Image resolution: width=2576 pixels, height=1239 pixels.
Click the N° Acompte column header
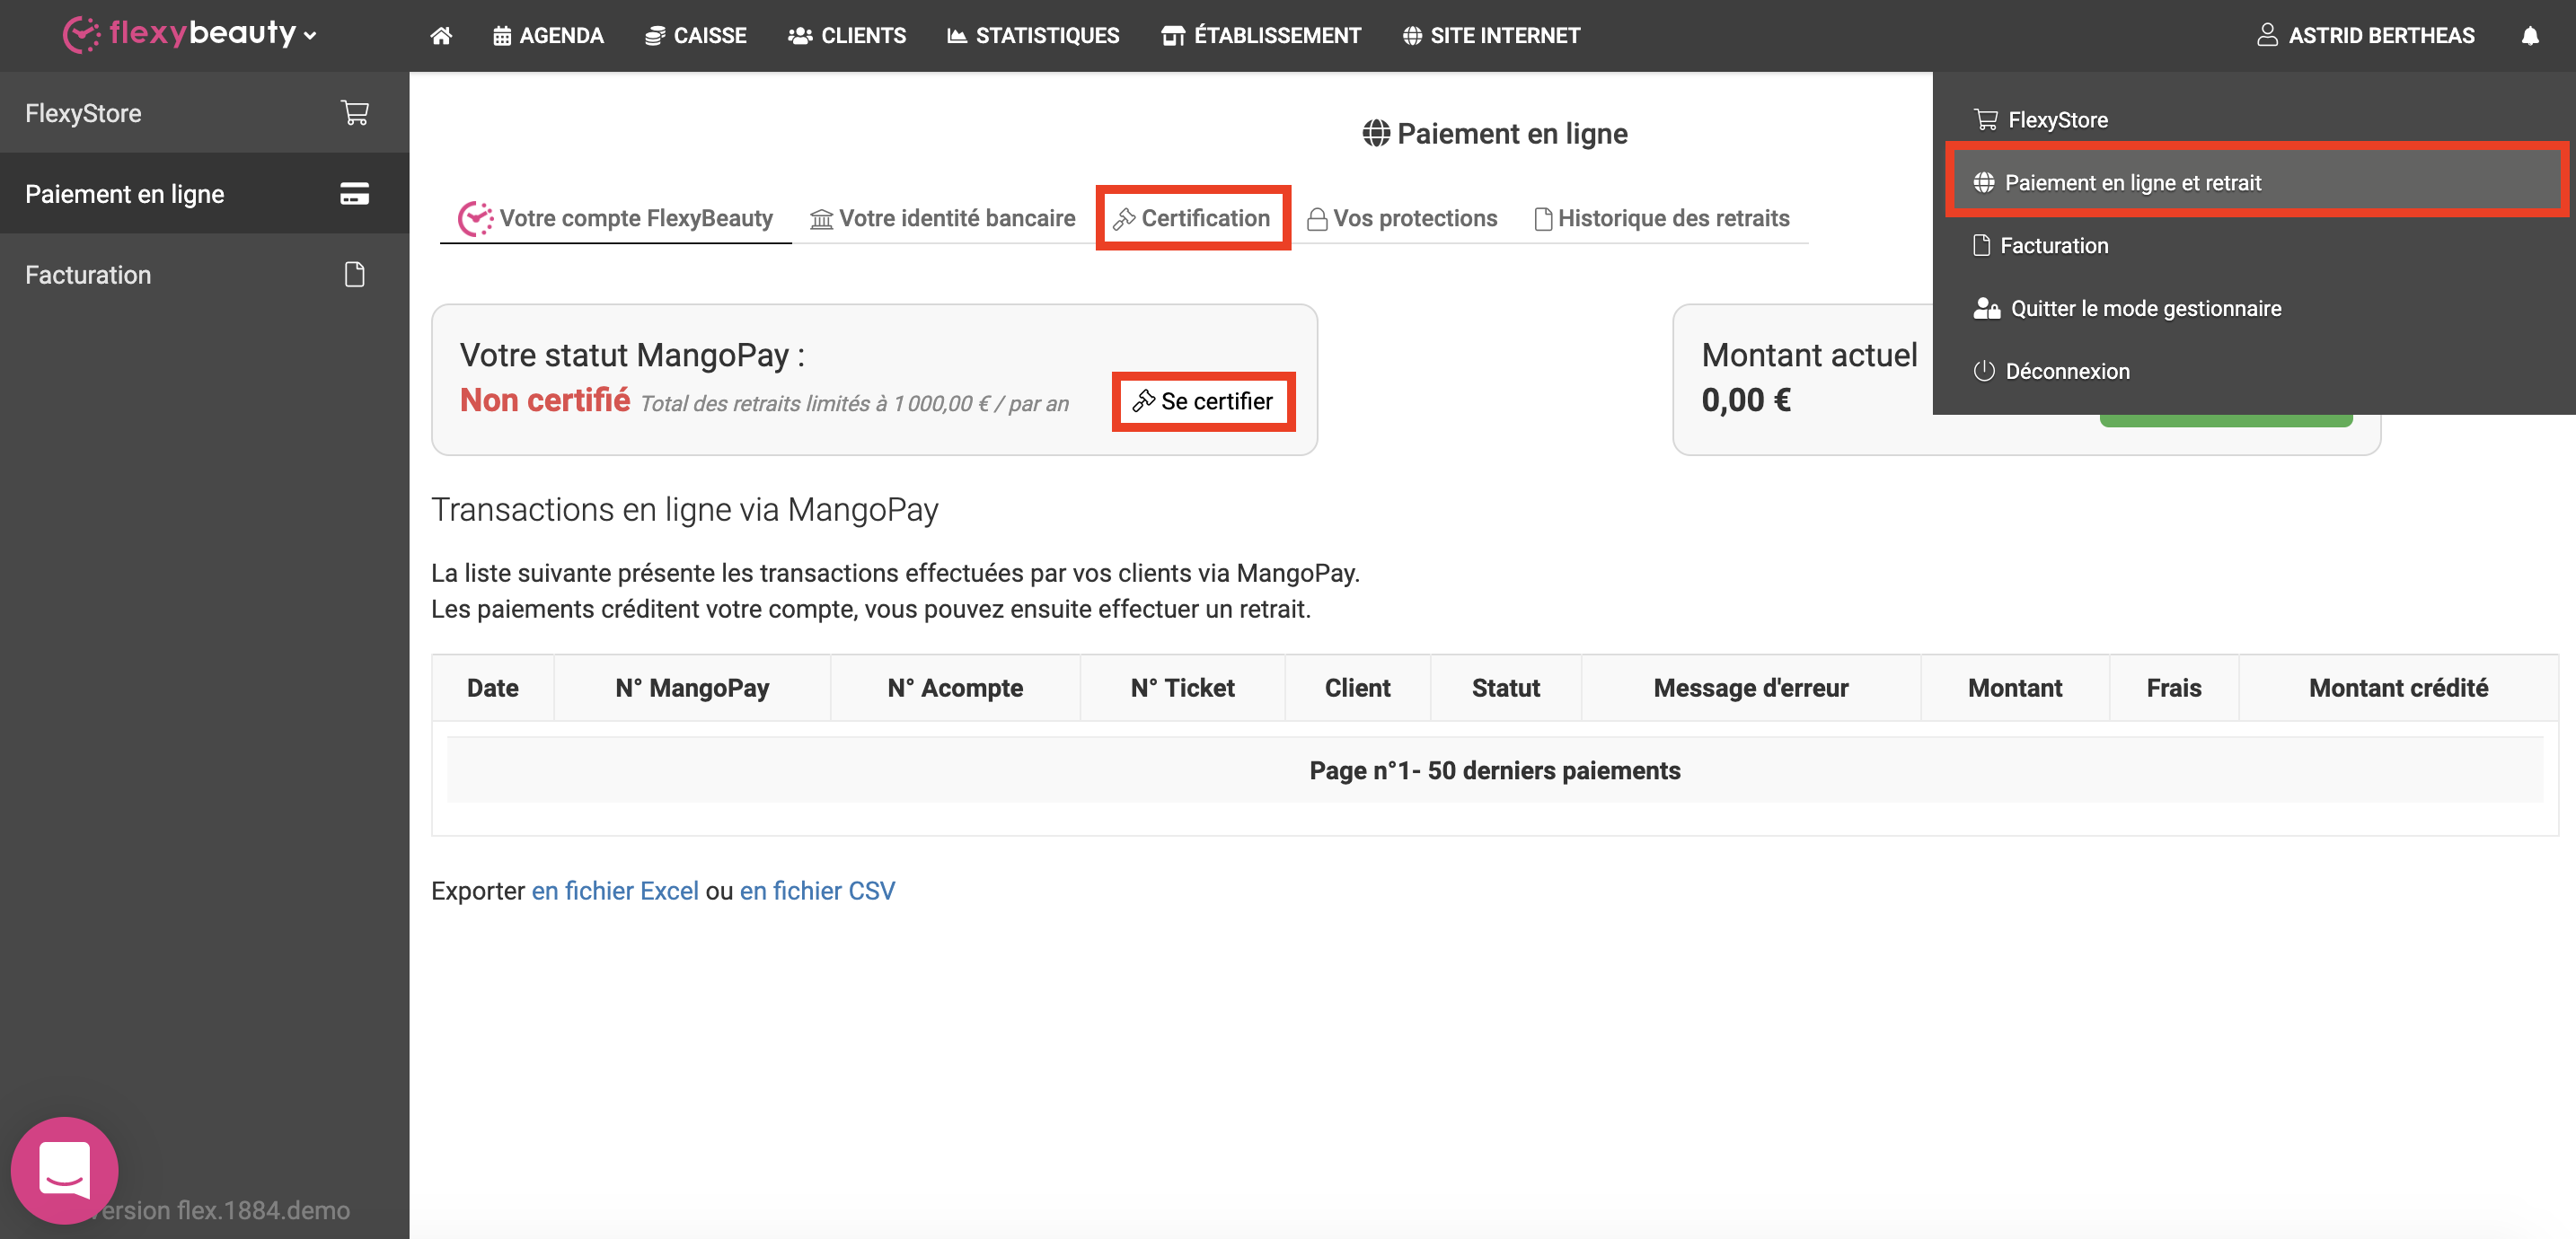point(955,688)
